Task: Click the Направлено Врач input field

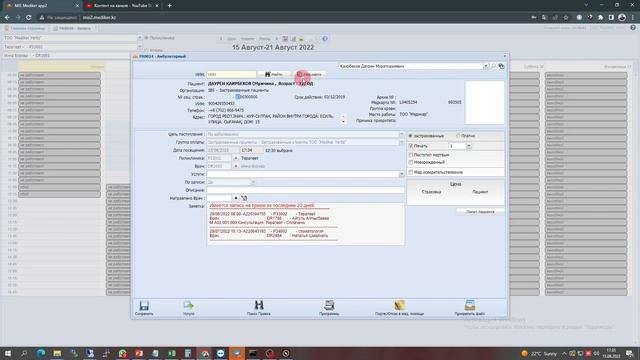Action: point(219,198)
